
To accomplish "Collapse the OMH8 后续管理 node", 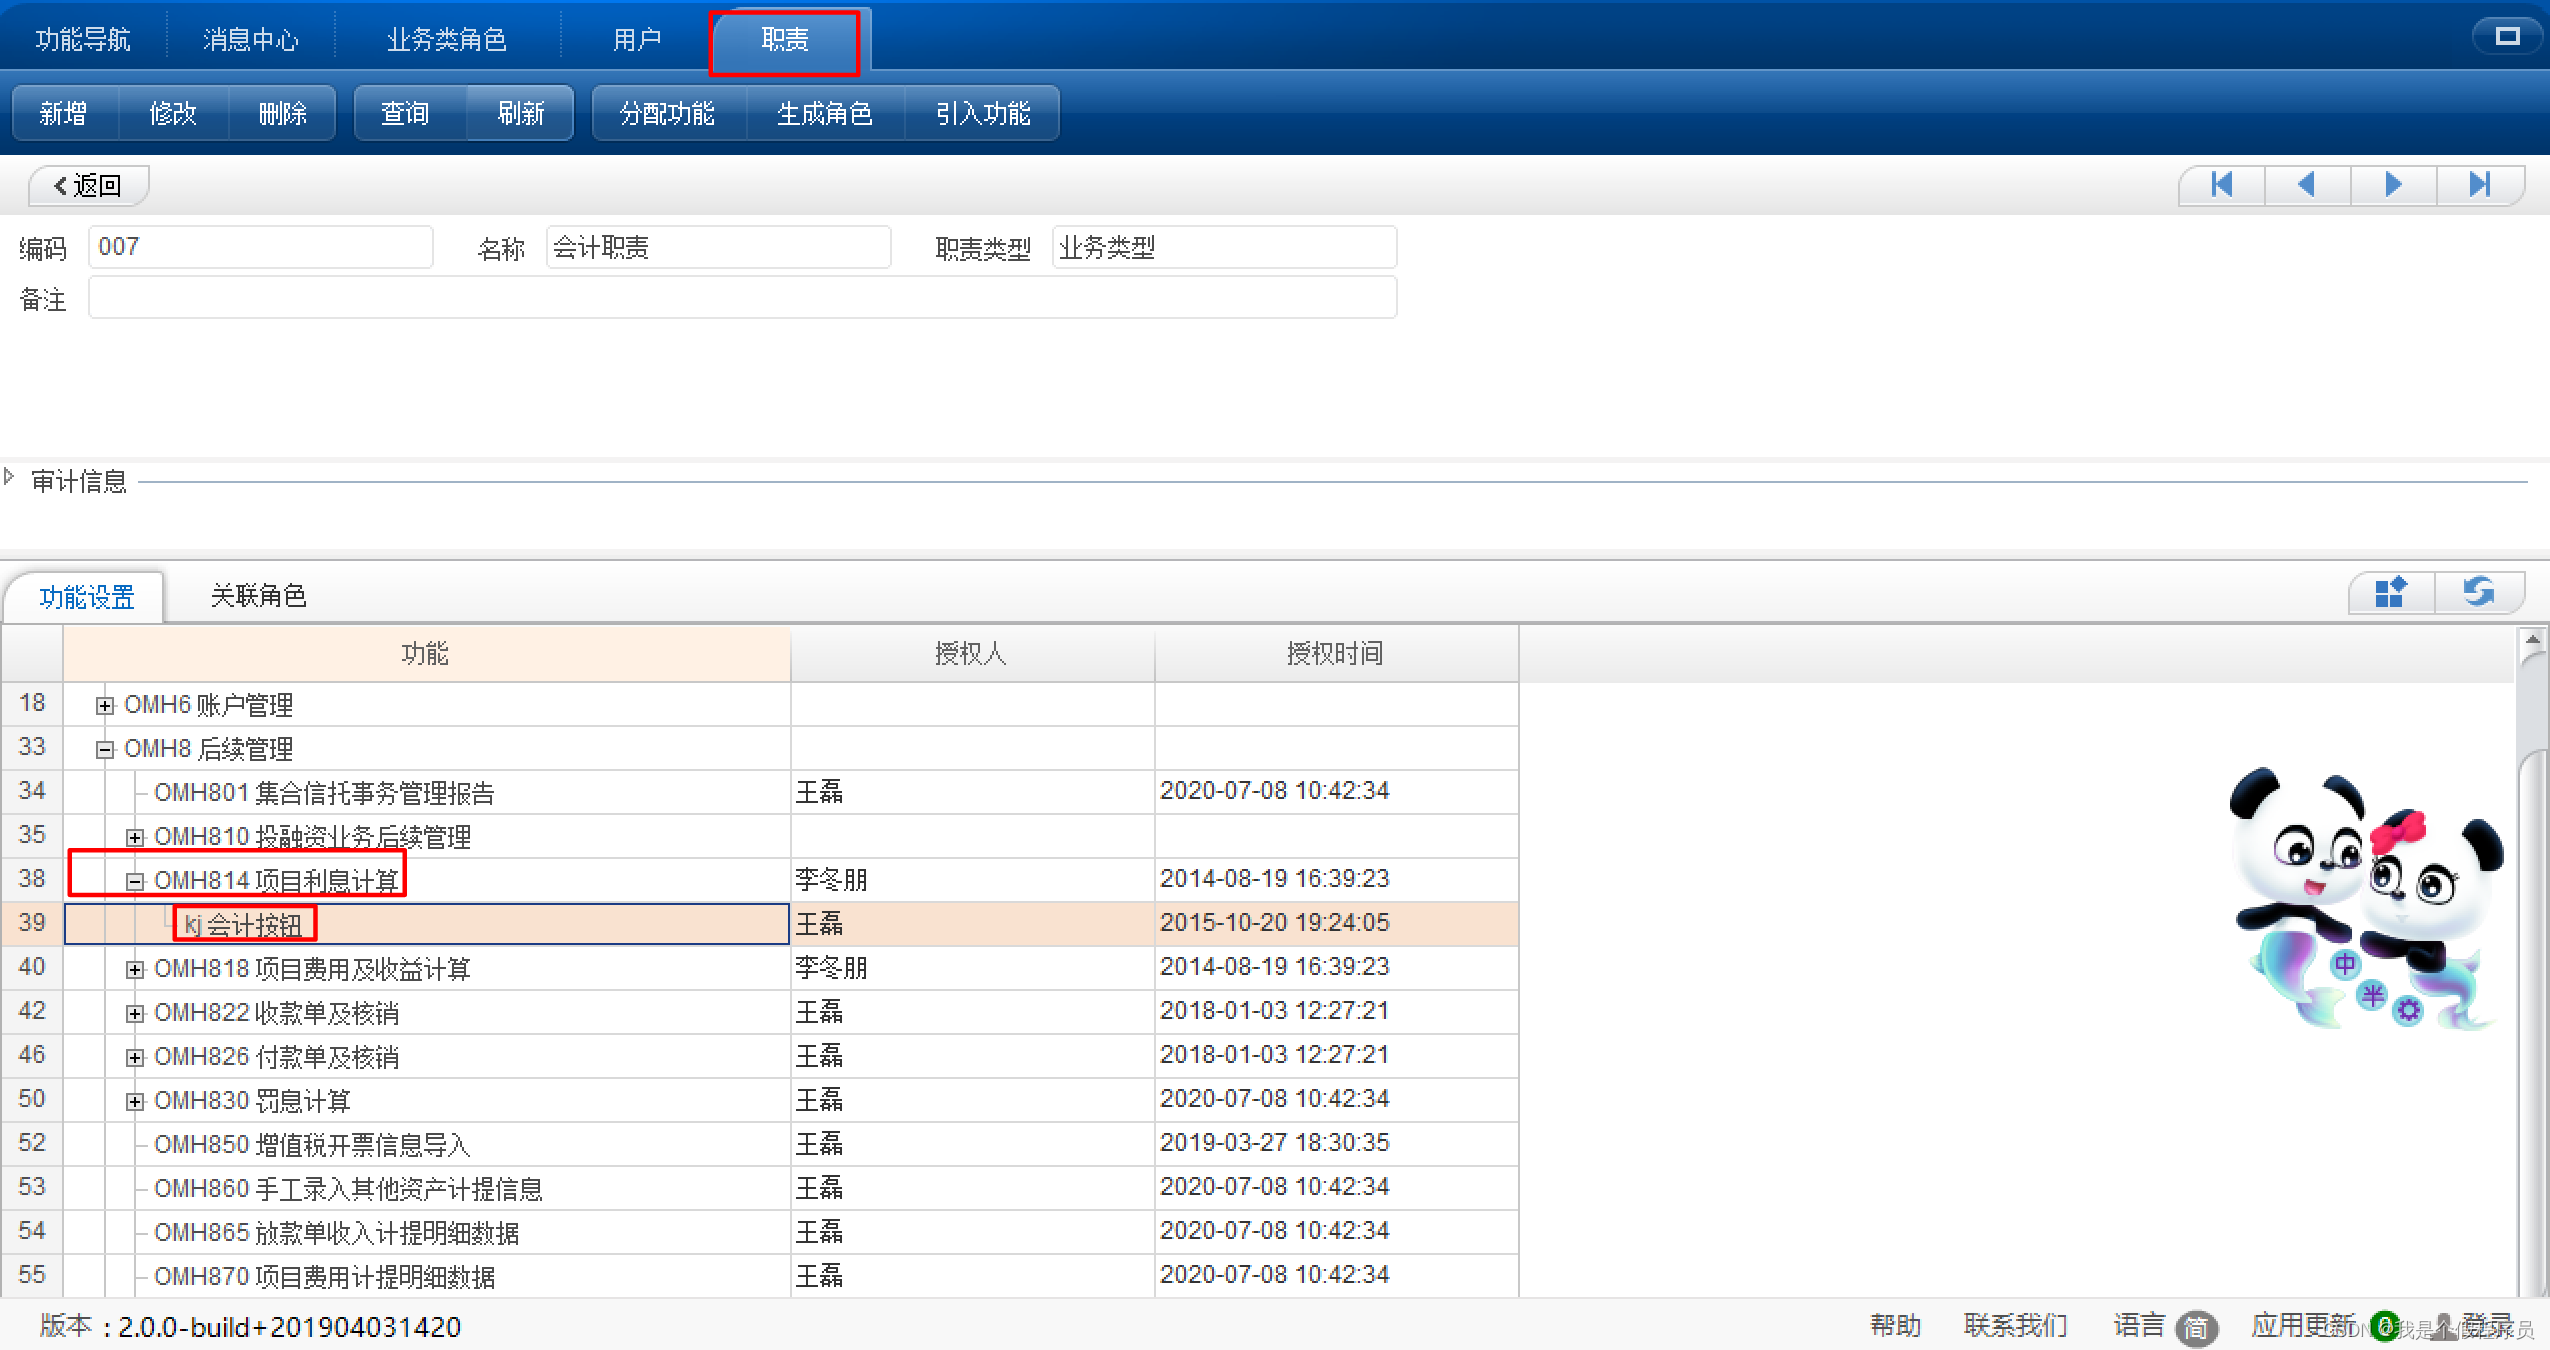I will (x=104, y=750).
